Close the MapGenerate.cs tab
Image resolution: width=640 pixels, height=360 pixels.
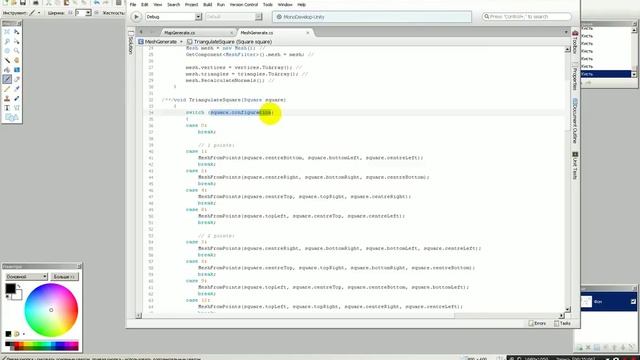click(231, 33)
